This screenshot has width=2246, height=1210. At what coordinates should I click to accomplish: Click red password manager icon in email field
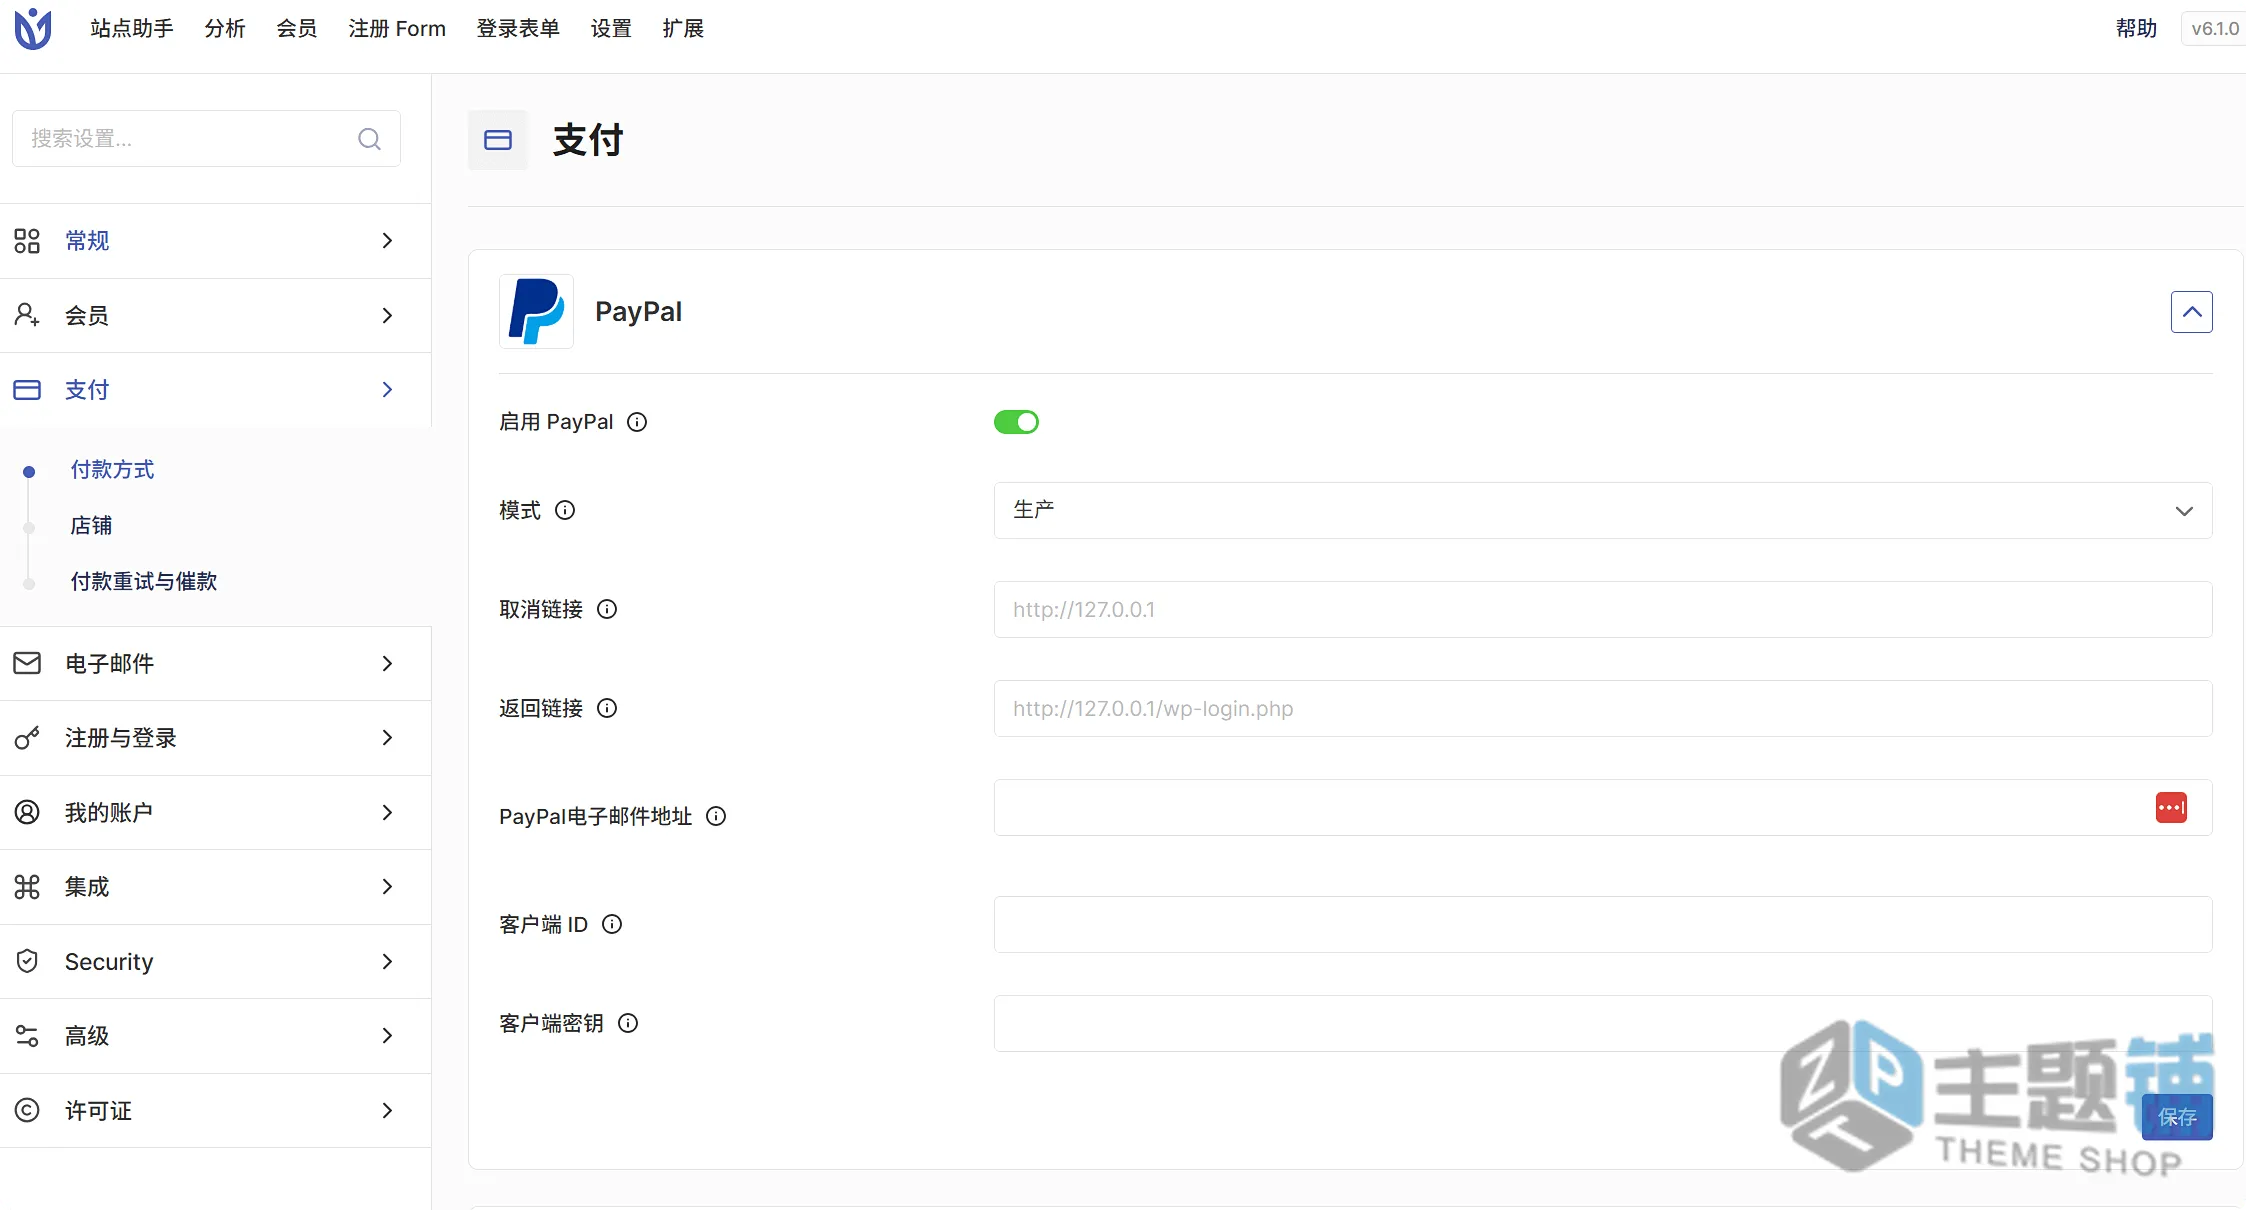point(2171,807)
